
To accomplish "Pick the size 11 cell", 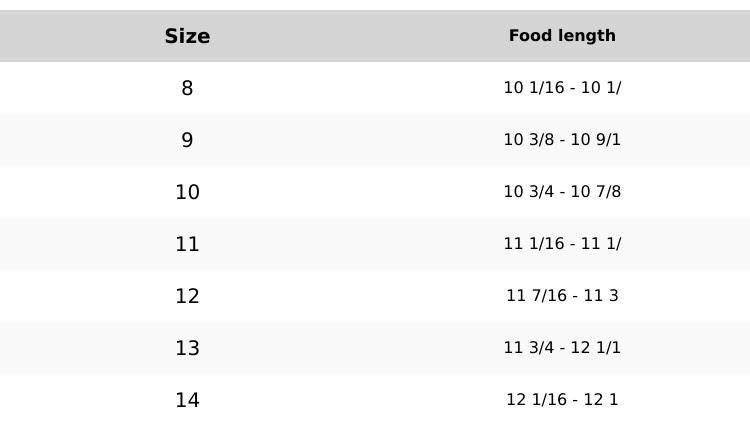I will point(187,244).
